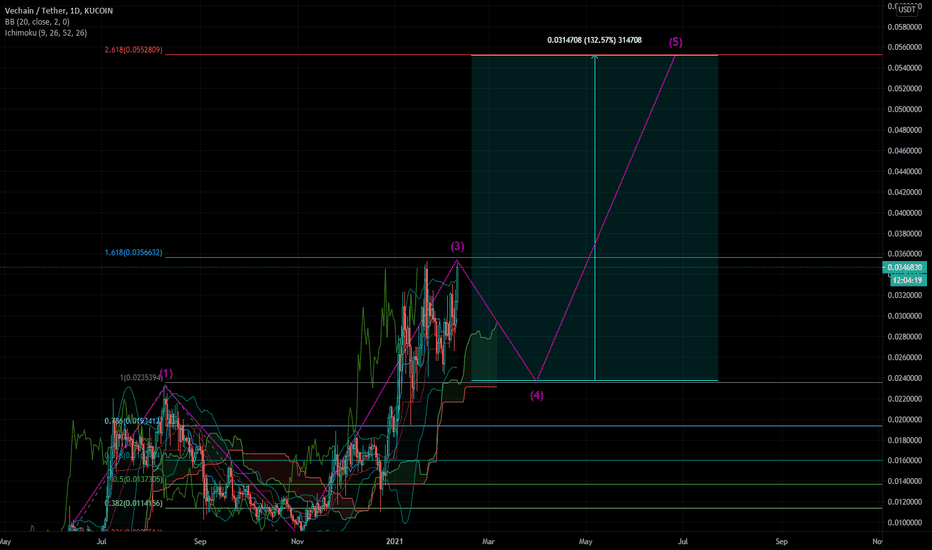This screenshot has height=550, width=932.
Task: Click the Ichimoku (9, 26, 52, 26) indicator legend
Action: tap(46, 33)
